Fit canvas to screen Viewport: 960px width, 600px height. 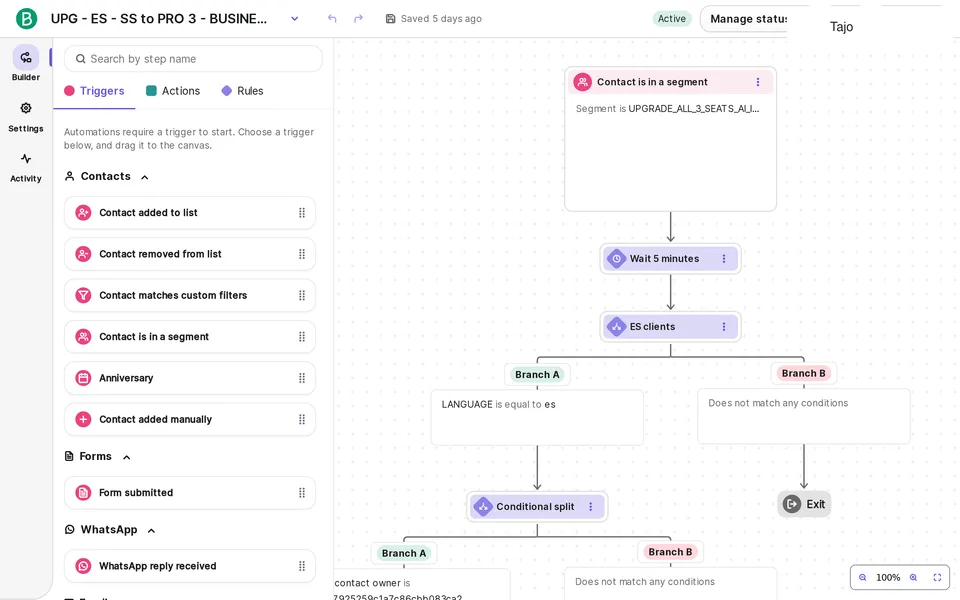[x=937, y=577]
